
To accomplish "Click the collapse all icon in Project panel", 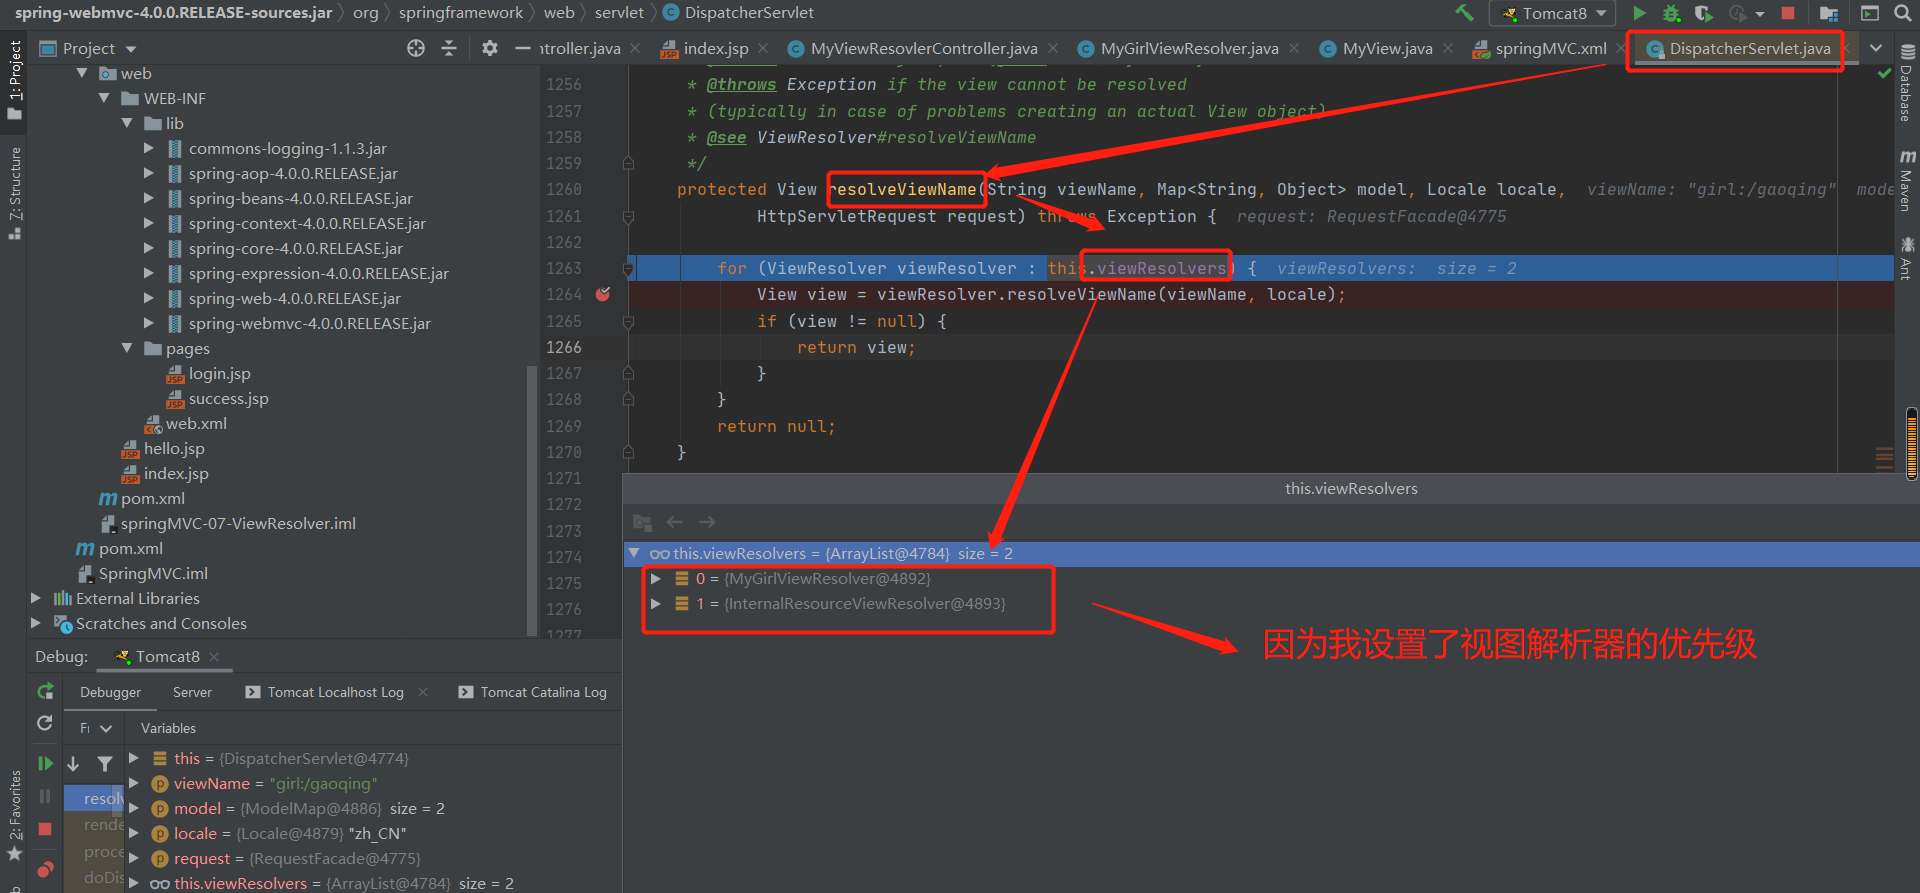I will point(449,48).
